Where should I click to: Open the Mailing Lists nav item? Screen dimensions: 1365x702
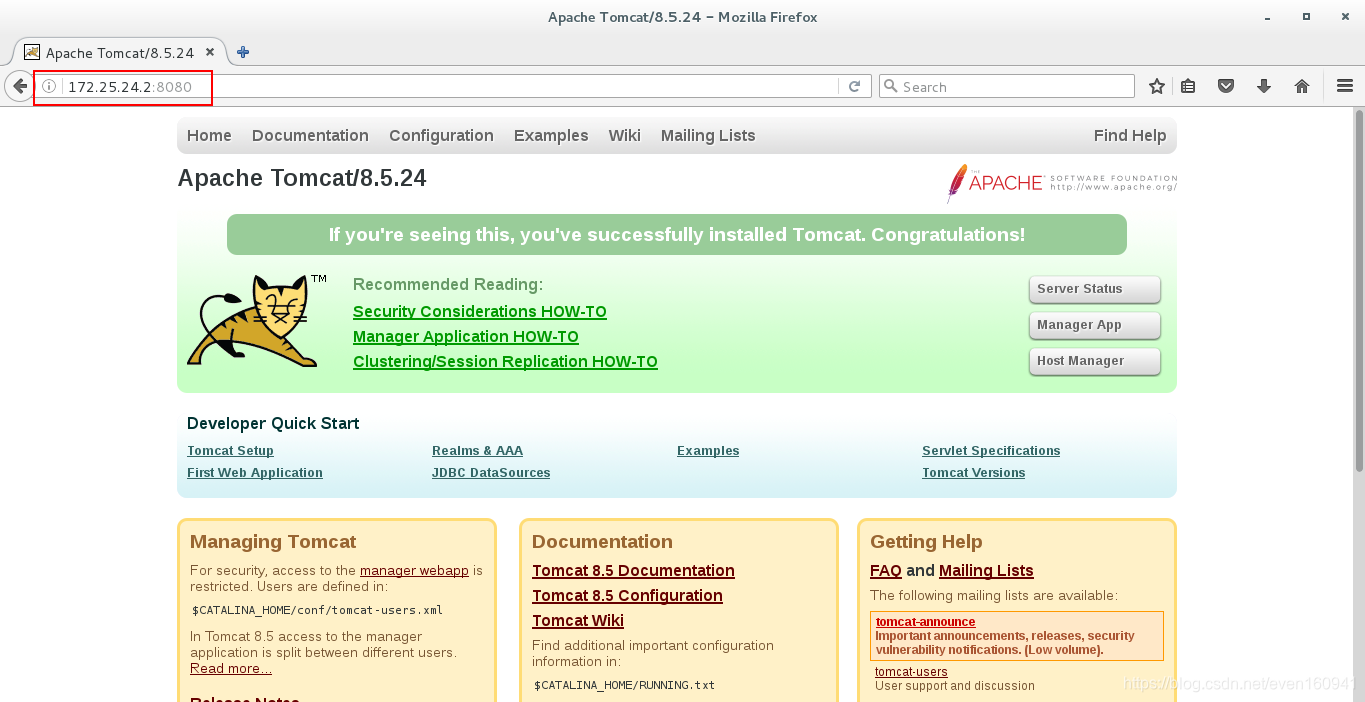pyautogui.click(x=708, y=136)
